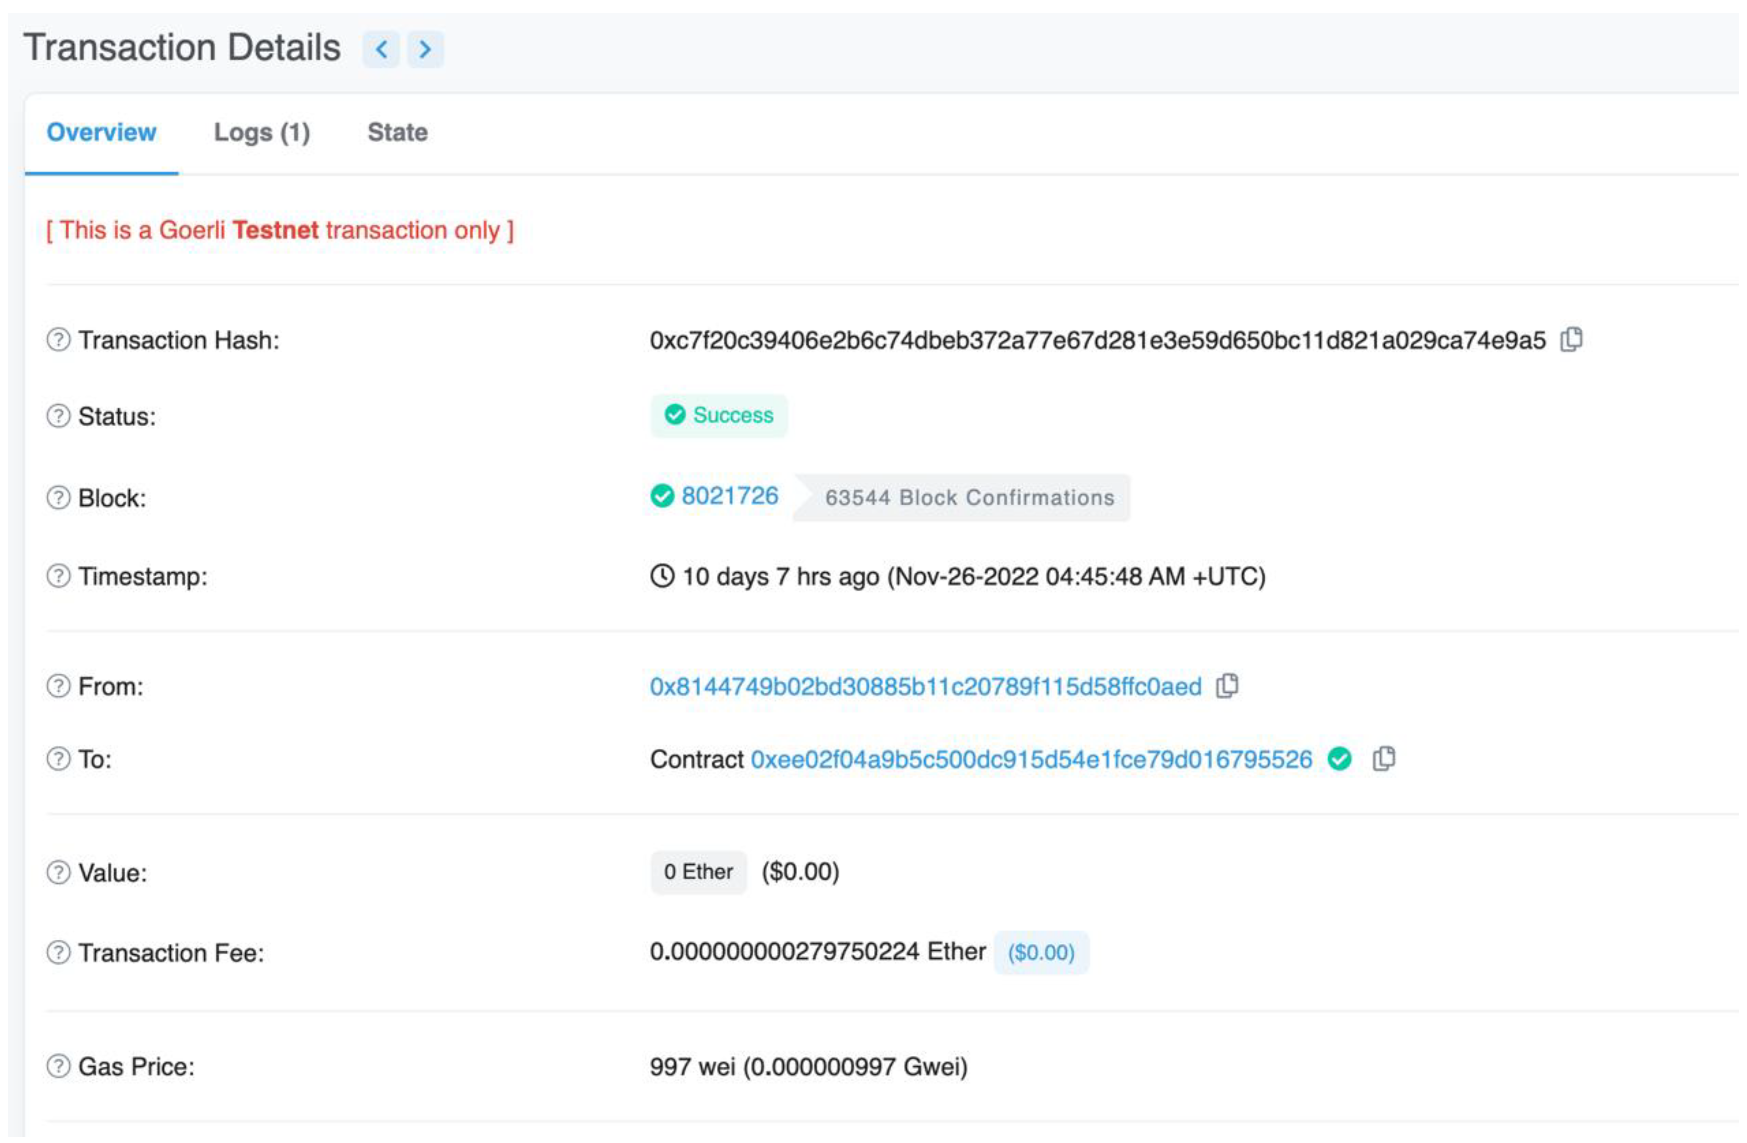Click the help icon beside Transaction Fee

click(59, 953)
